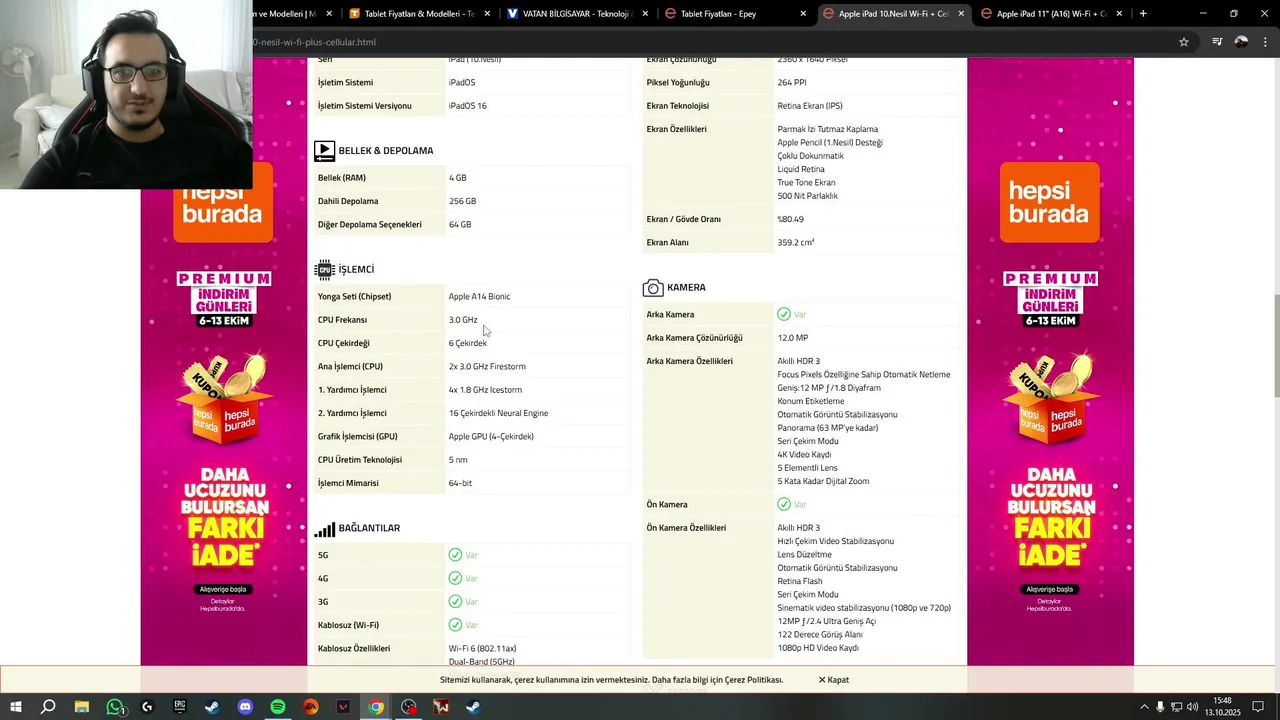
Task: Open a new browser tab
Action: (1143, 14)
